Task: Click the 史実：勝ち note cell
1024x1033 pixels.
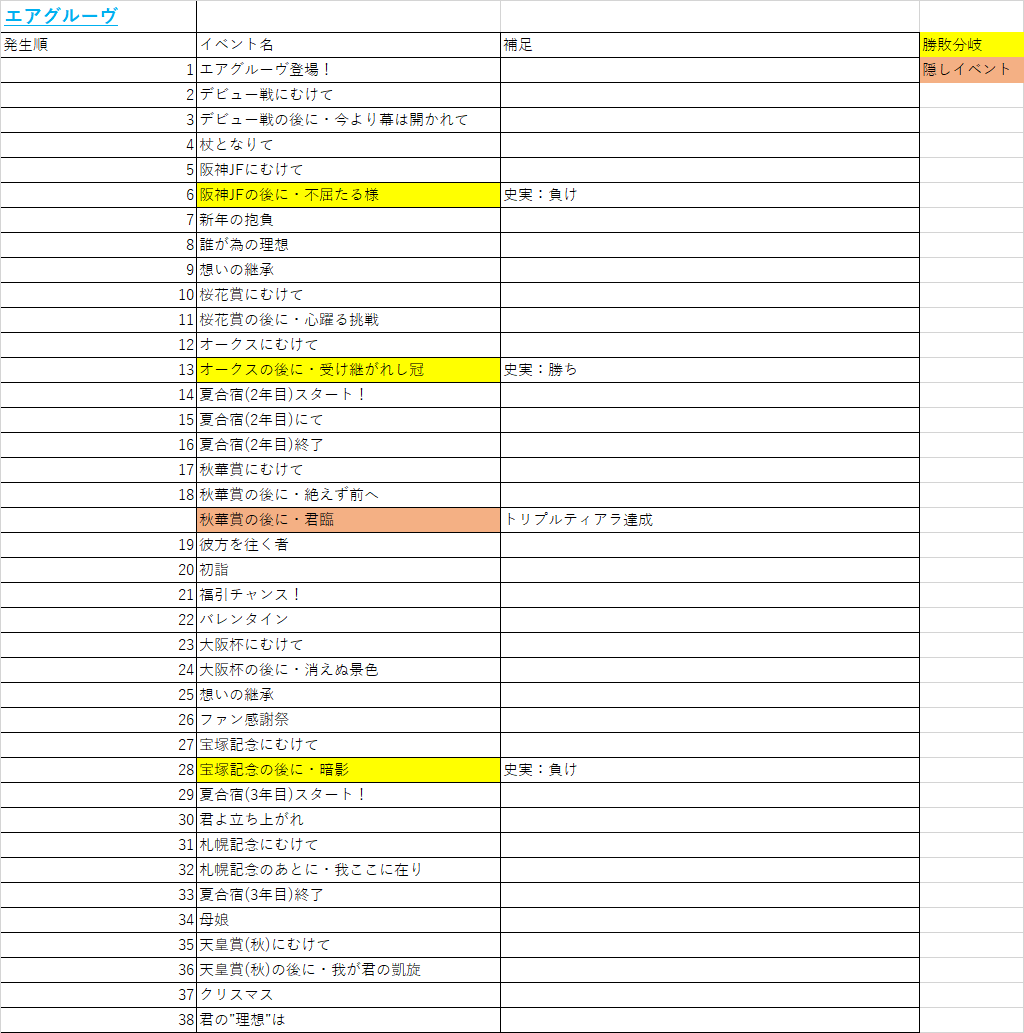Action: click(709, 370)
